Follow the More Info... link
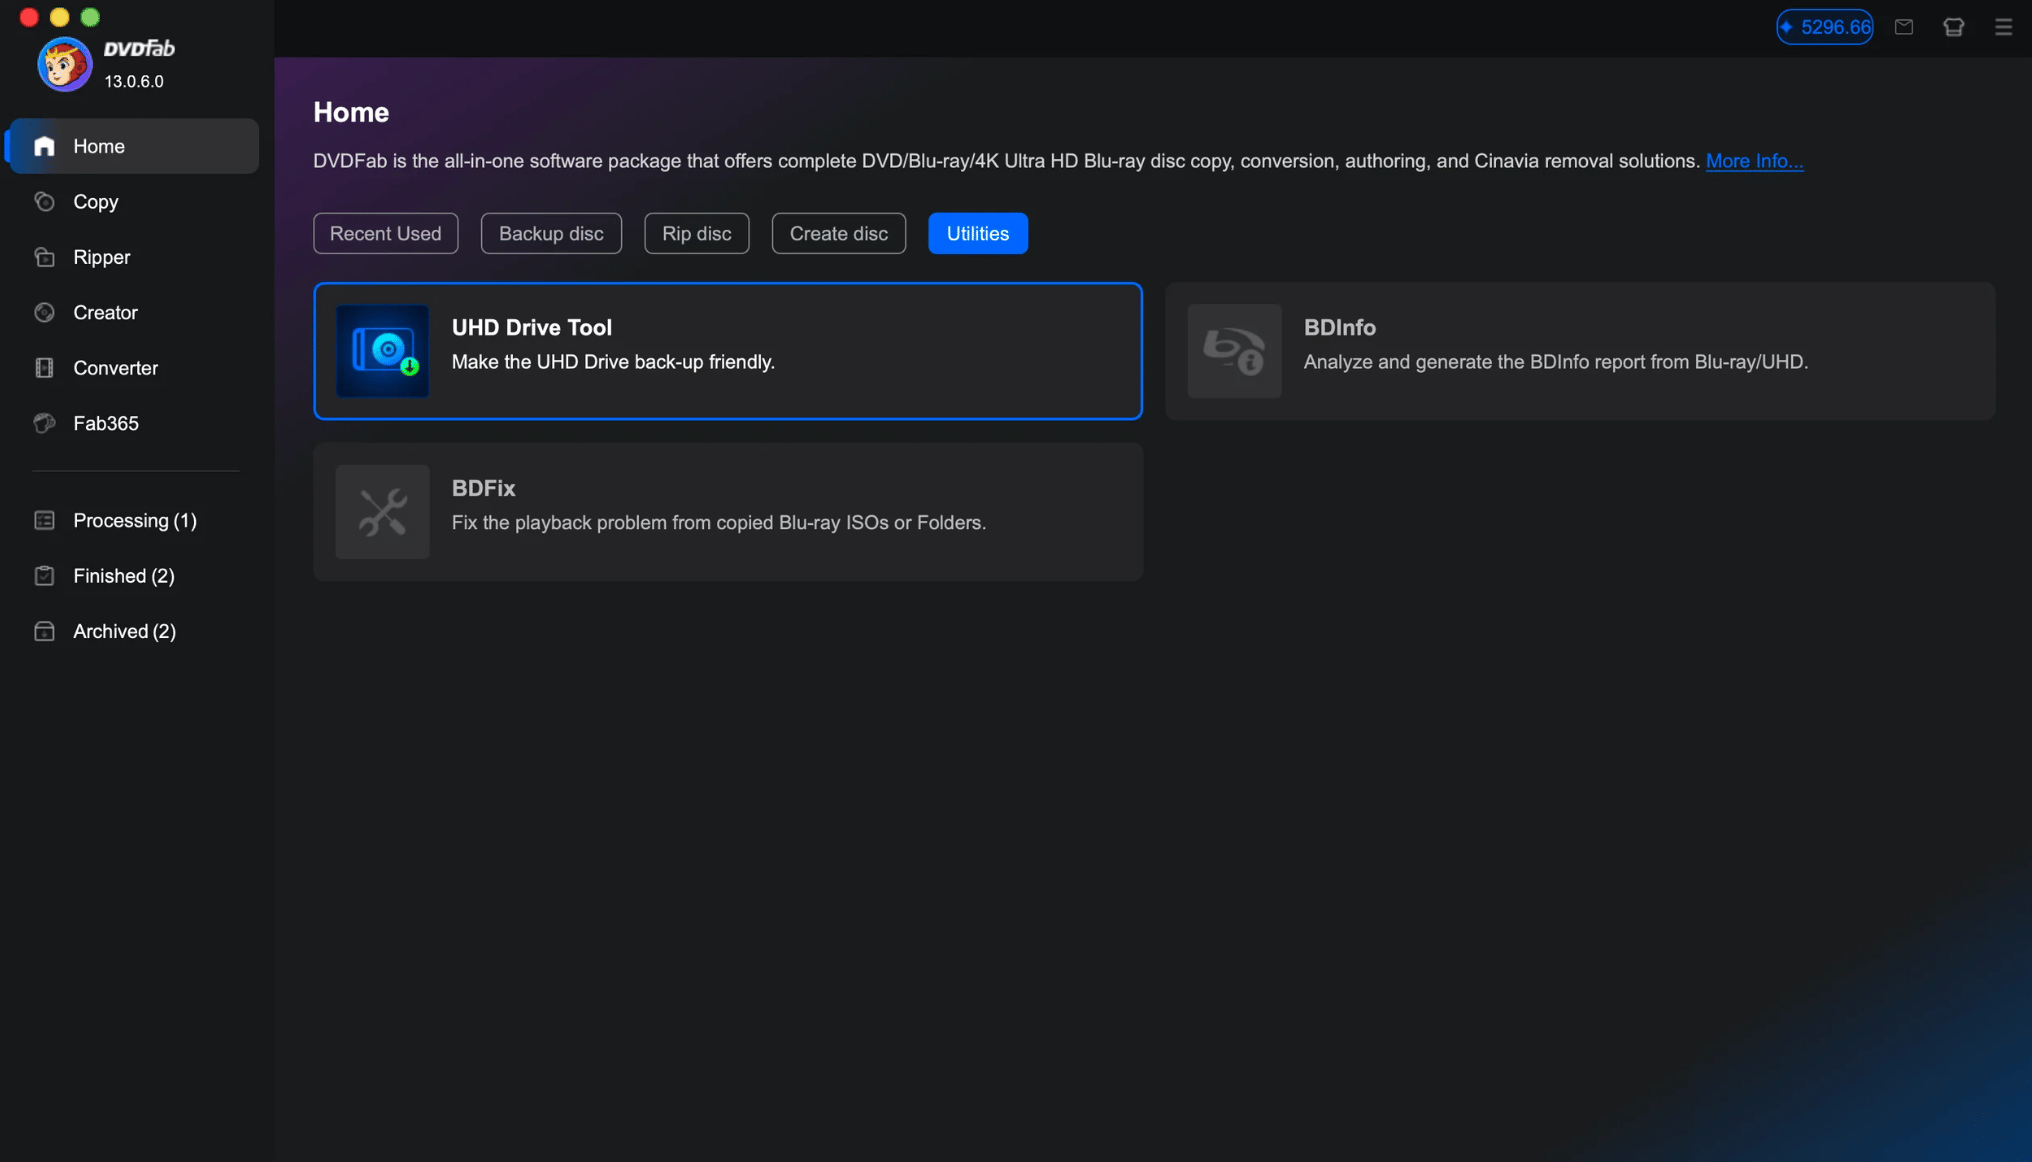 1754,161
